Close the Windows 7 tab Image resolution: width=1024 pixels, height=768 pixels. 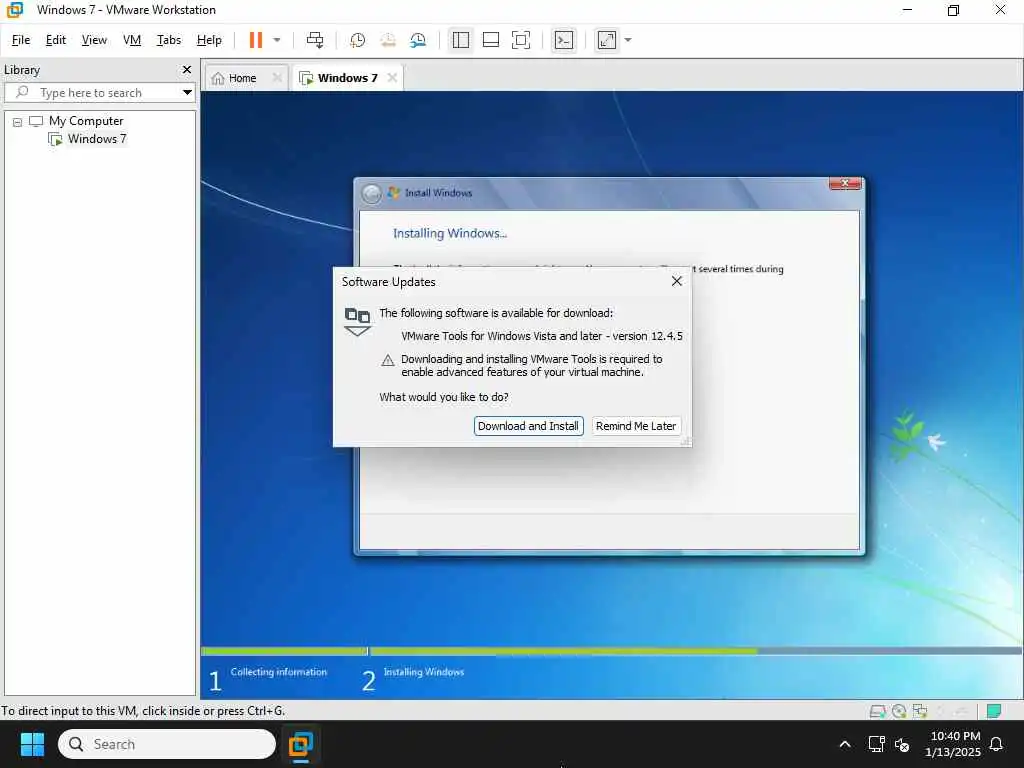pyautogui.click(x=392, y=78)
